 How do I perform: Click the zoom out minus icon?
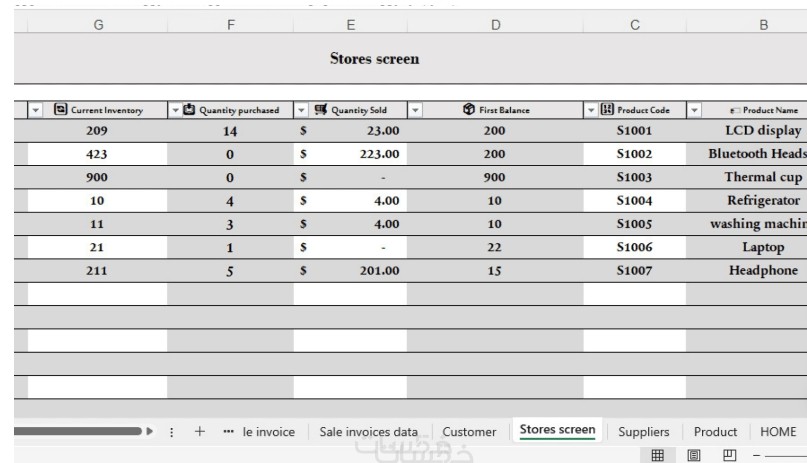click(759, 455)
